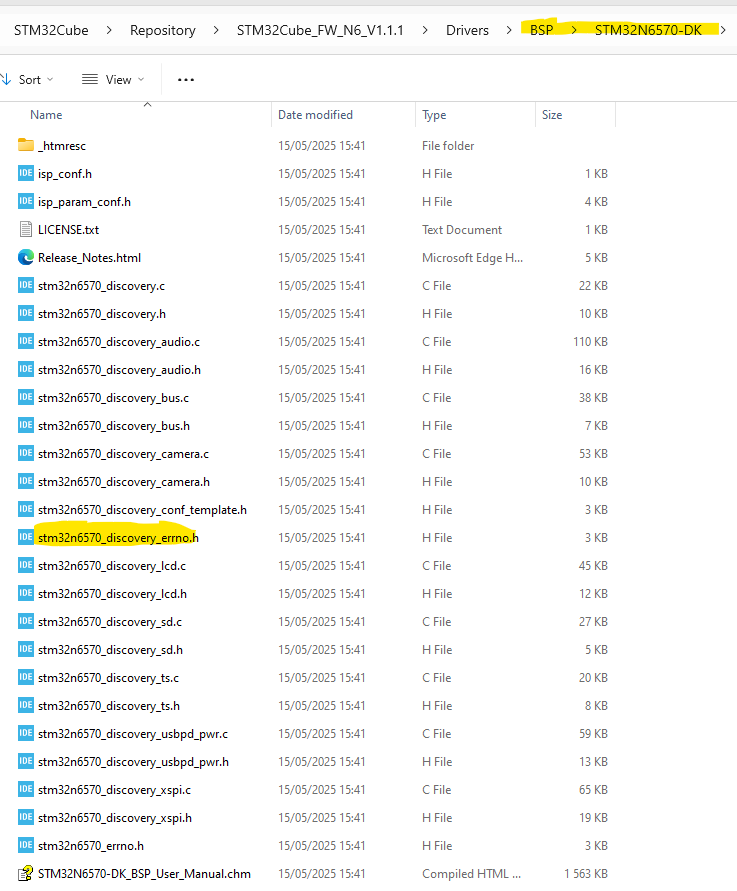737x891 pixels.
Task: Click the 'Compiled HTML ...' type cell
Action: point(471,873)
